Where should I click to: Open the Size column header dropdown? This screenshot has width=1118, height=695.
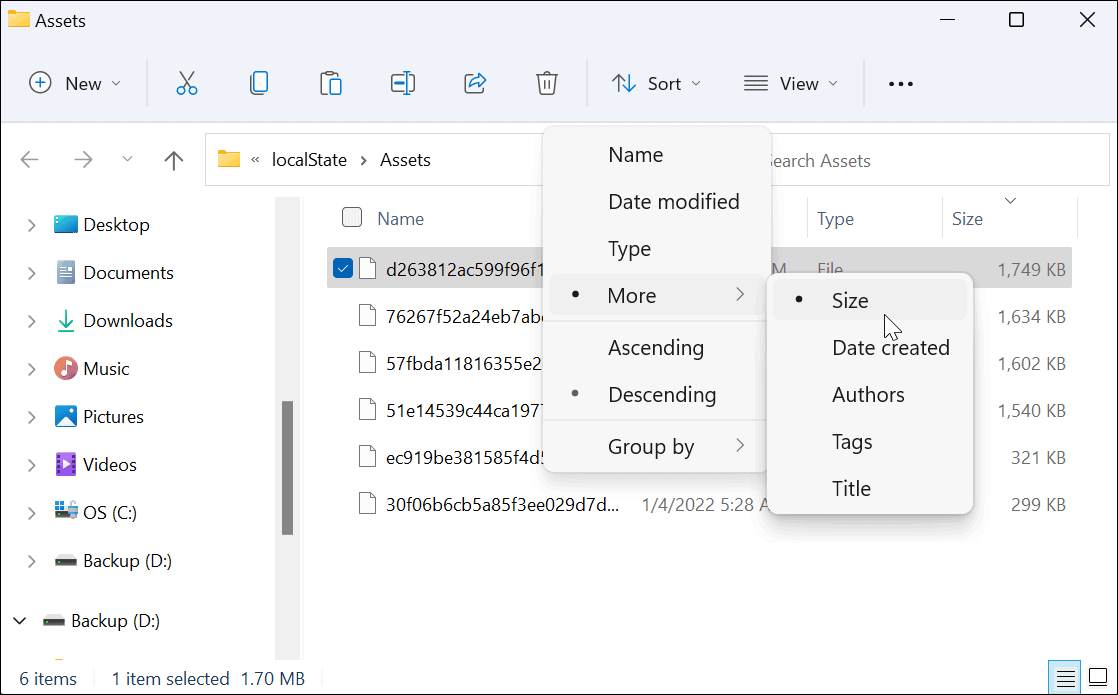[x=1010, y=200]
